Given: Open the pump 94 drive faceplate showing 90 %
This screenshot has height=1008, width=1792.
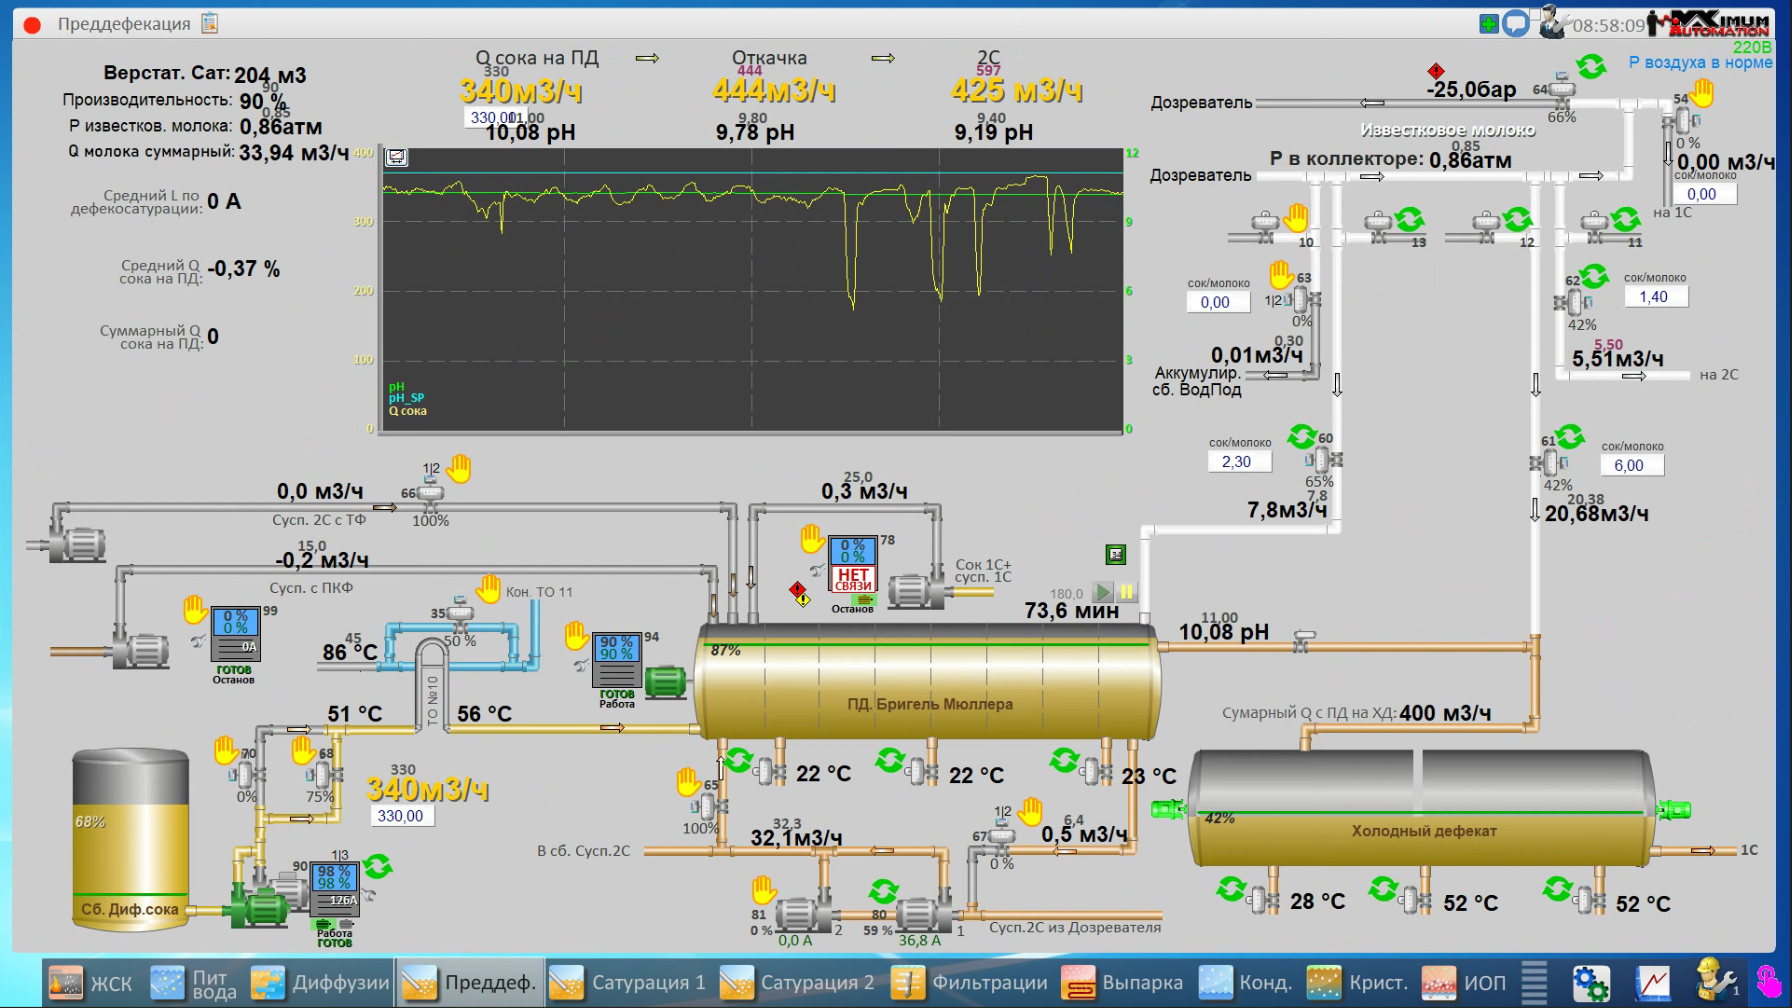Looking at the screenshot, I should click(616, 659).
